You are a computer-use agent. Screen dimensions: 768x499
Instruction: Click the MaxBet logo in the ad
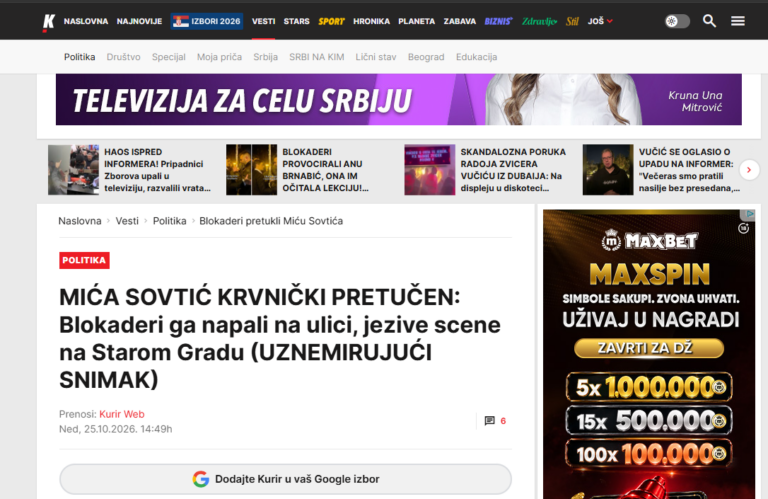(649, 240)
